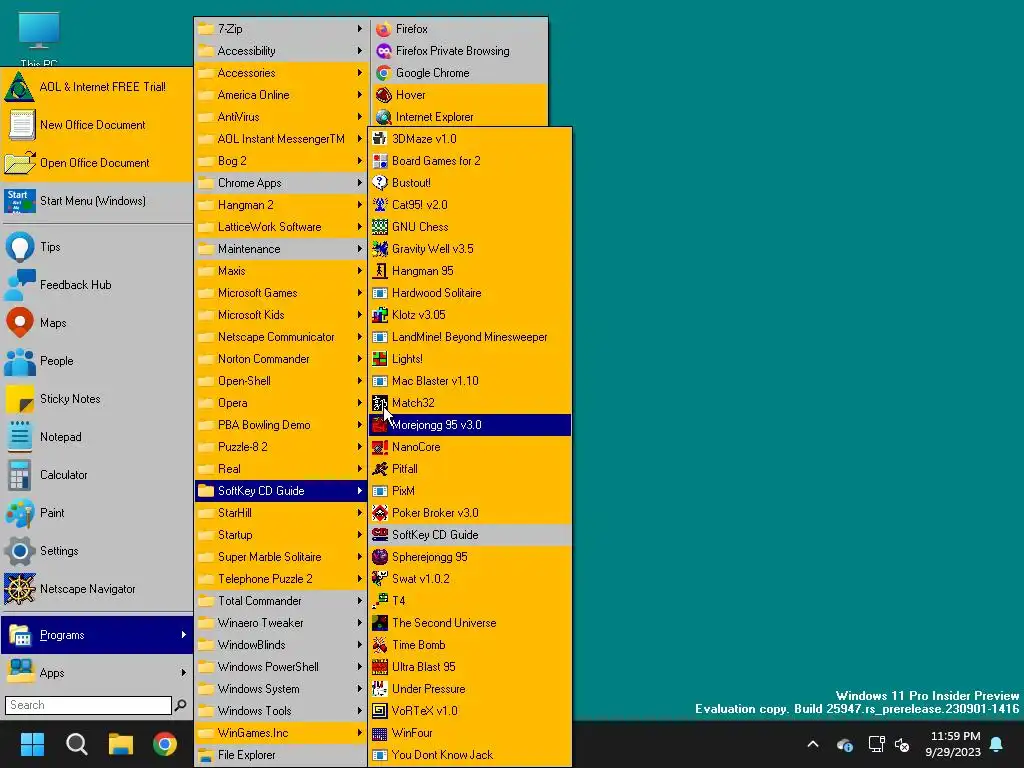Viewport: 1024px width, 768px height.
Task: Open Under Pressure icon
Action: [379, 688]
